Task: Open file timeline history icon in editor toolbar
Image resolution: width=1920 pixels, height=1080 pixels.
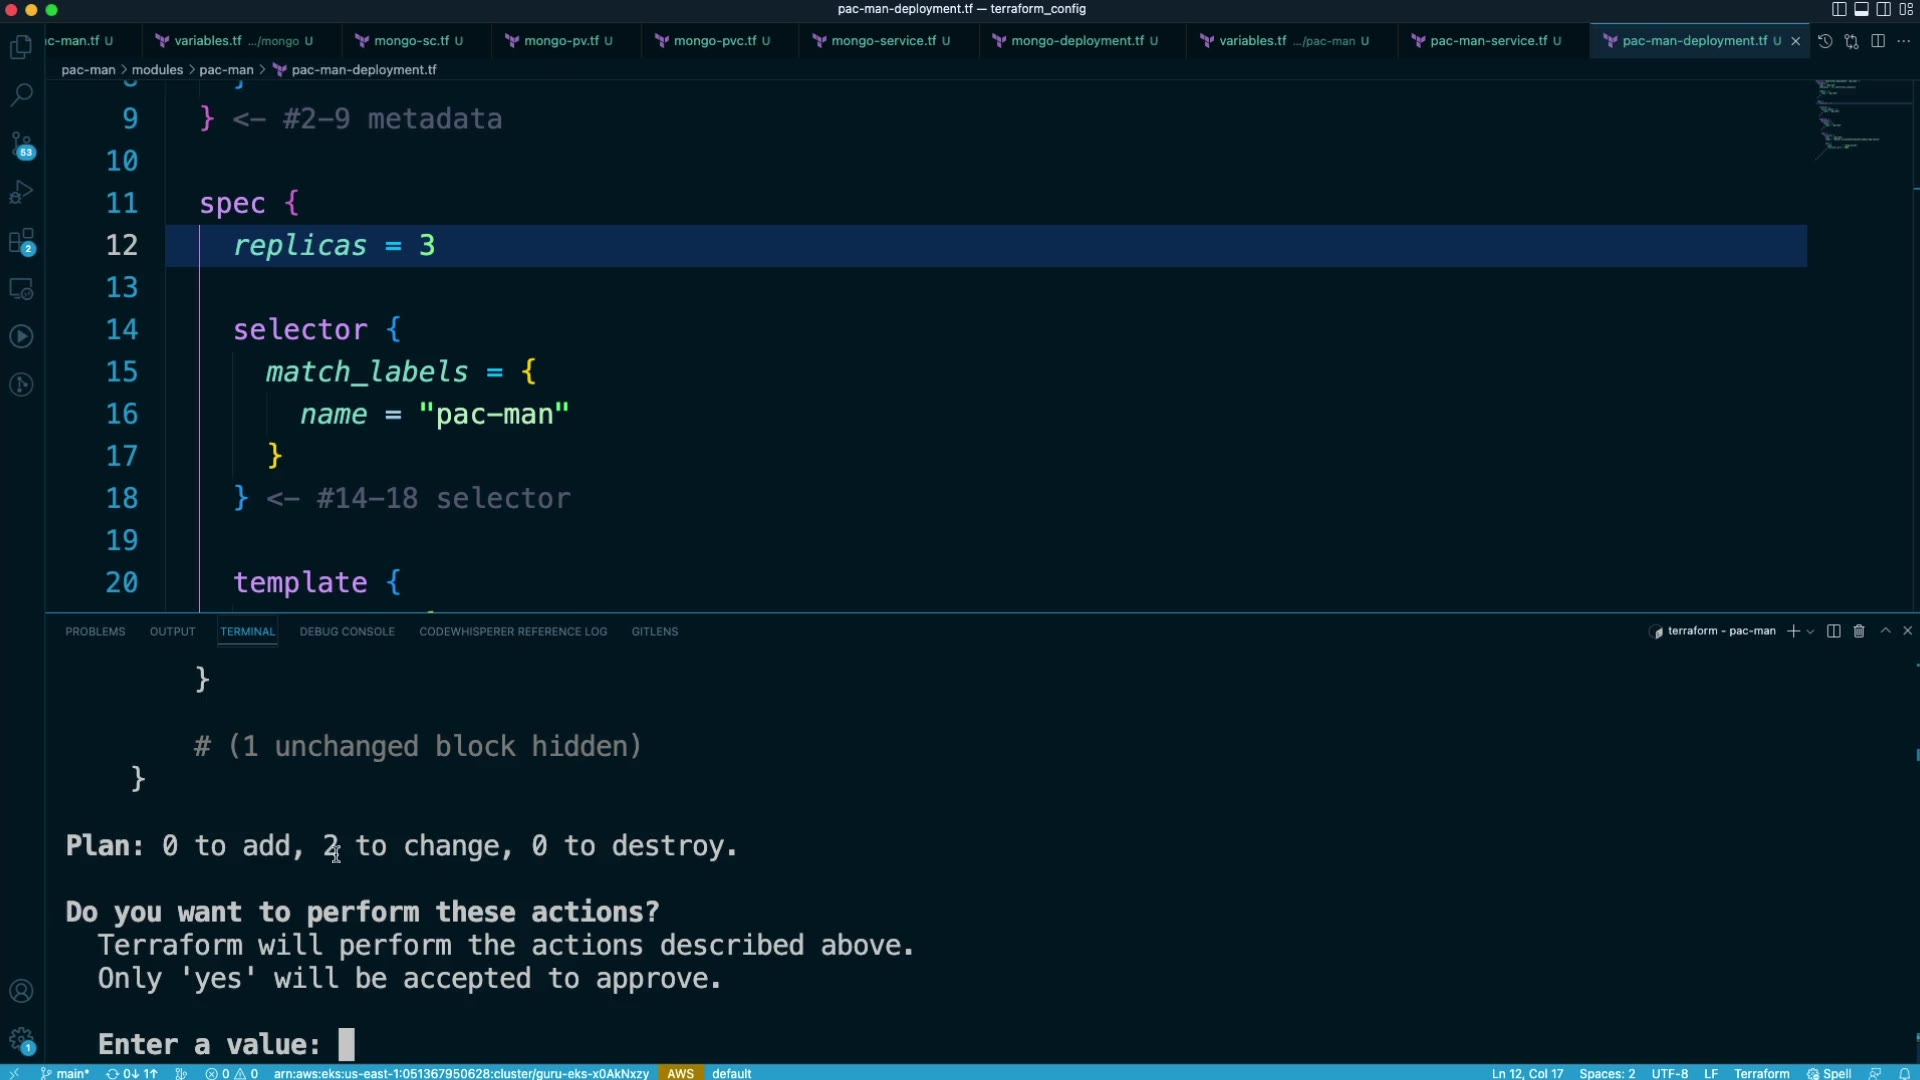Action: 1825,41
